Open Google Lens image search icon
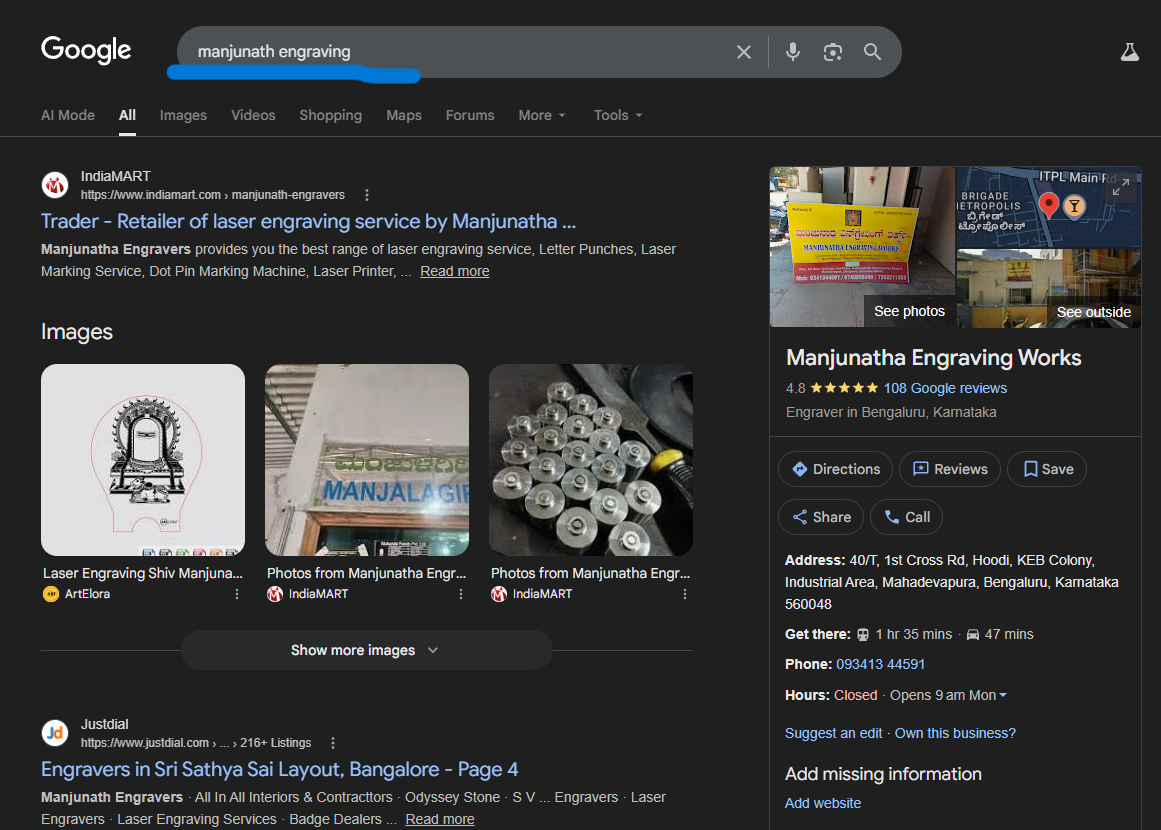The image size is (1161, 830). 832,52
